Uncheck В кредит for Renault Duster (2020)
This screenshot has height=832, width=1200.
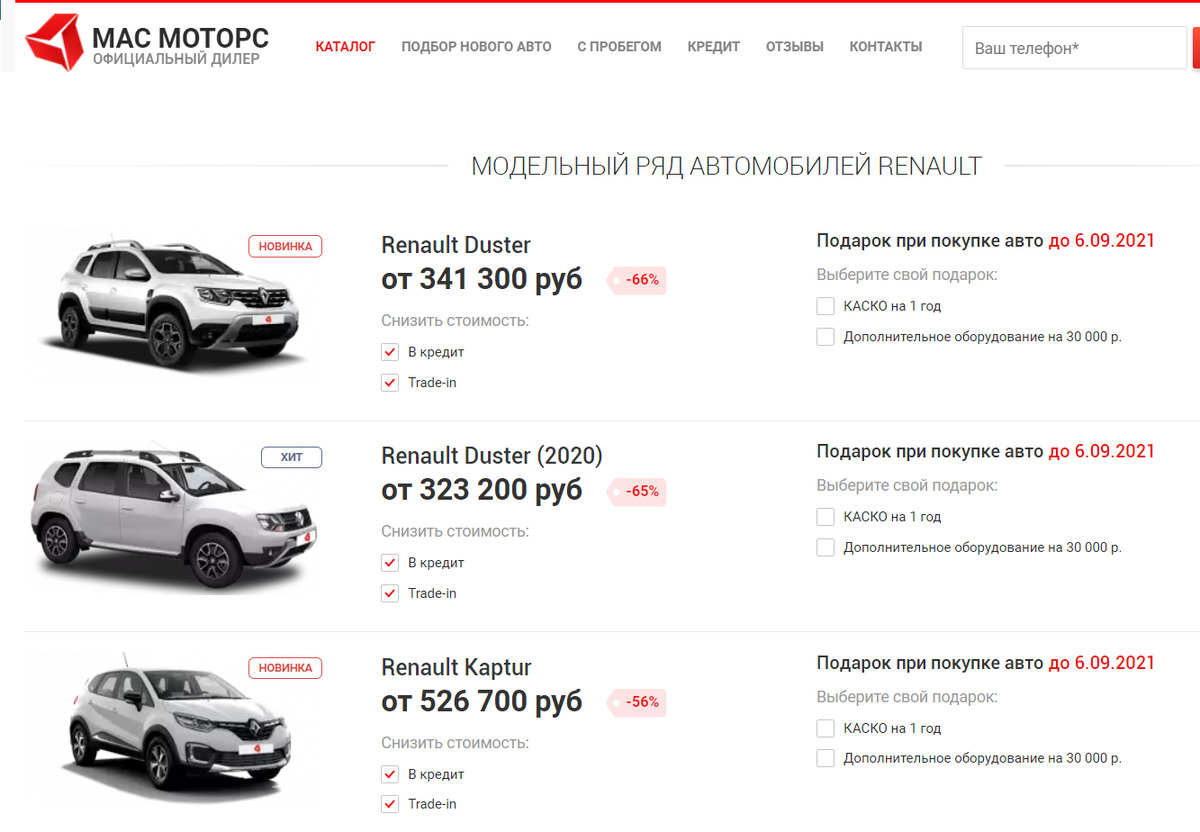pyautogui.click(x=390, y=563)
